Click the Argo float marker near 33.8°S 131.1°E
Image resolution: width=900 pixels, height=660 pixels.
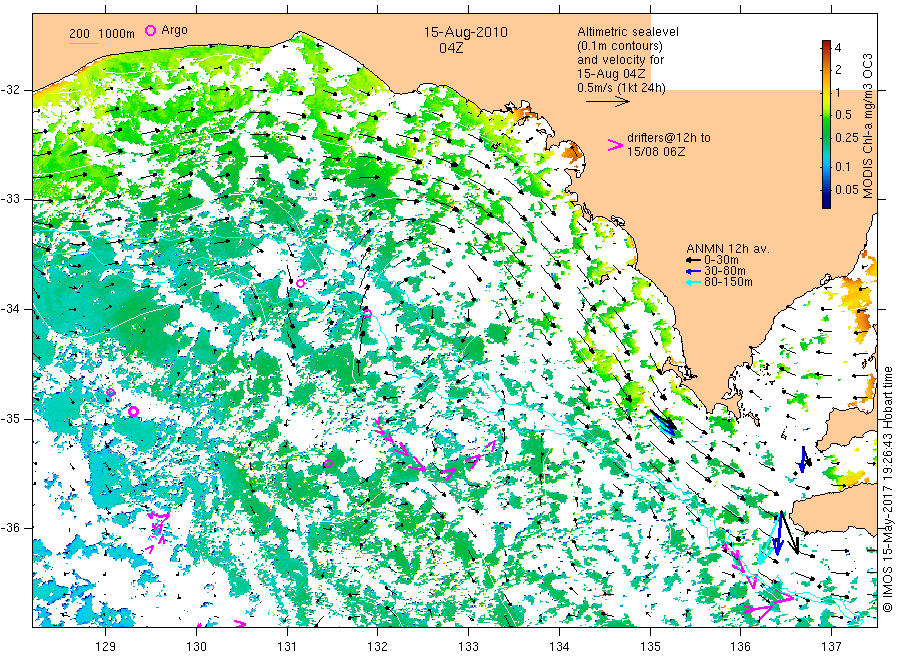300,284
